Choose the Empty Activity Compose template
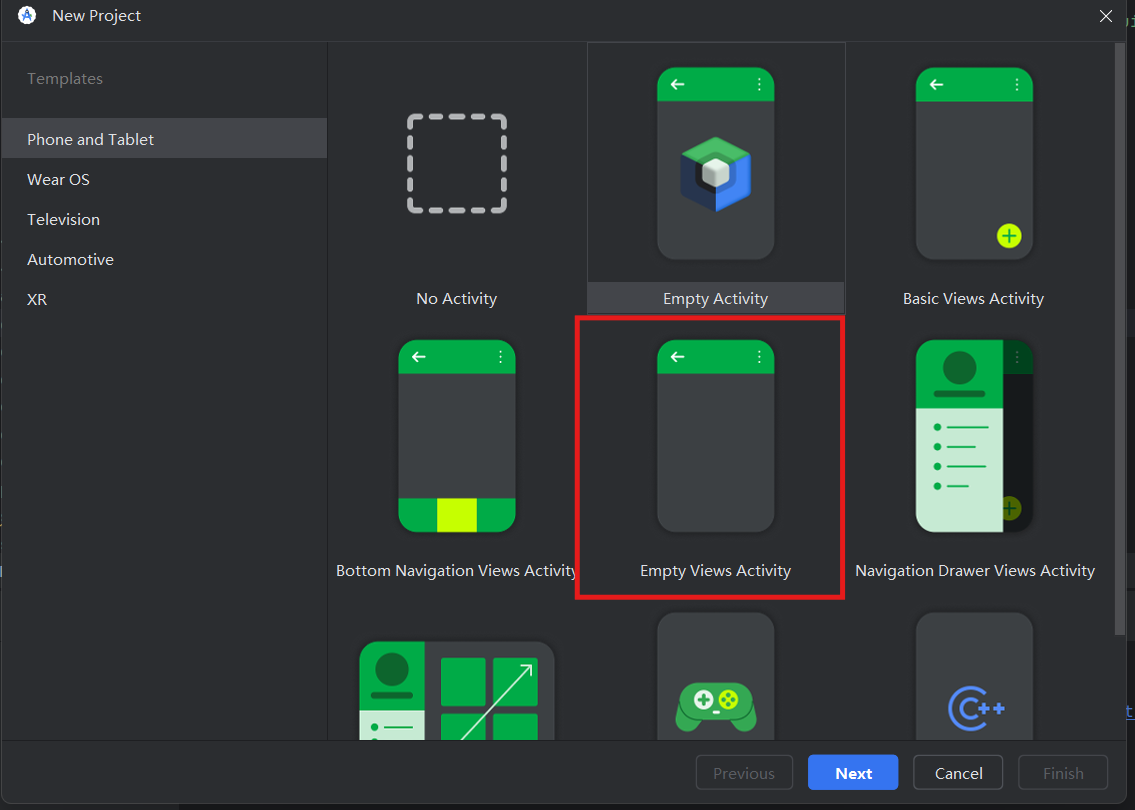 point(715,164)
